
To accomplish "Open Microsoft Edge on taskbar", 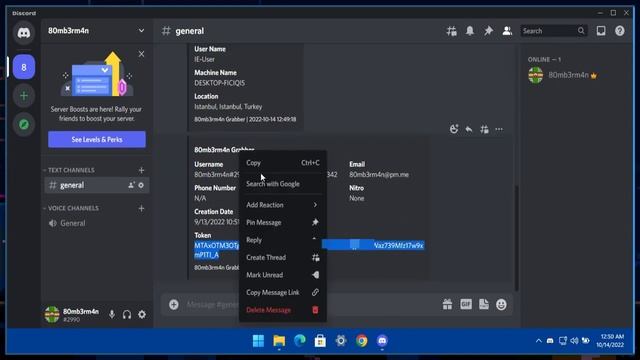I will pyautogui.click(x=300, y=341).
